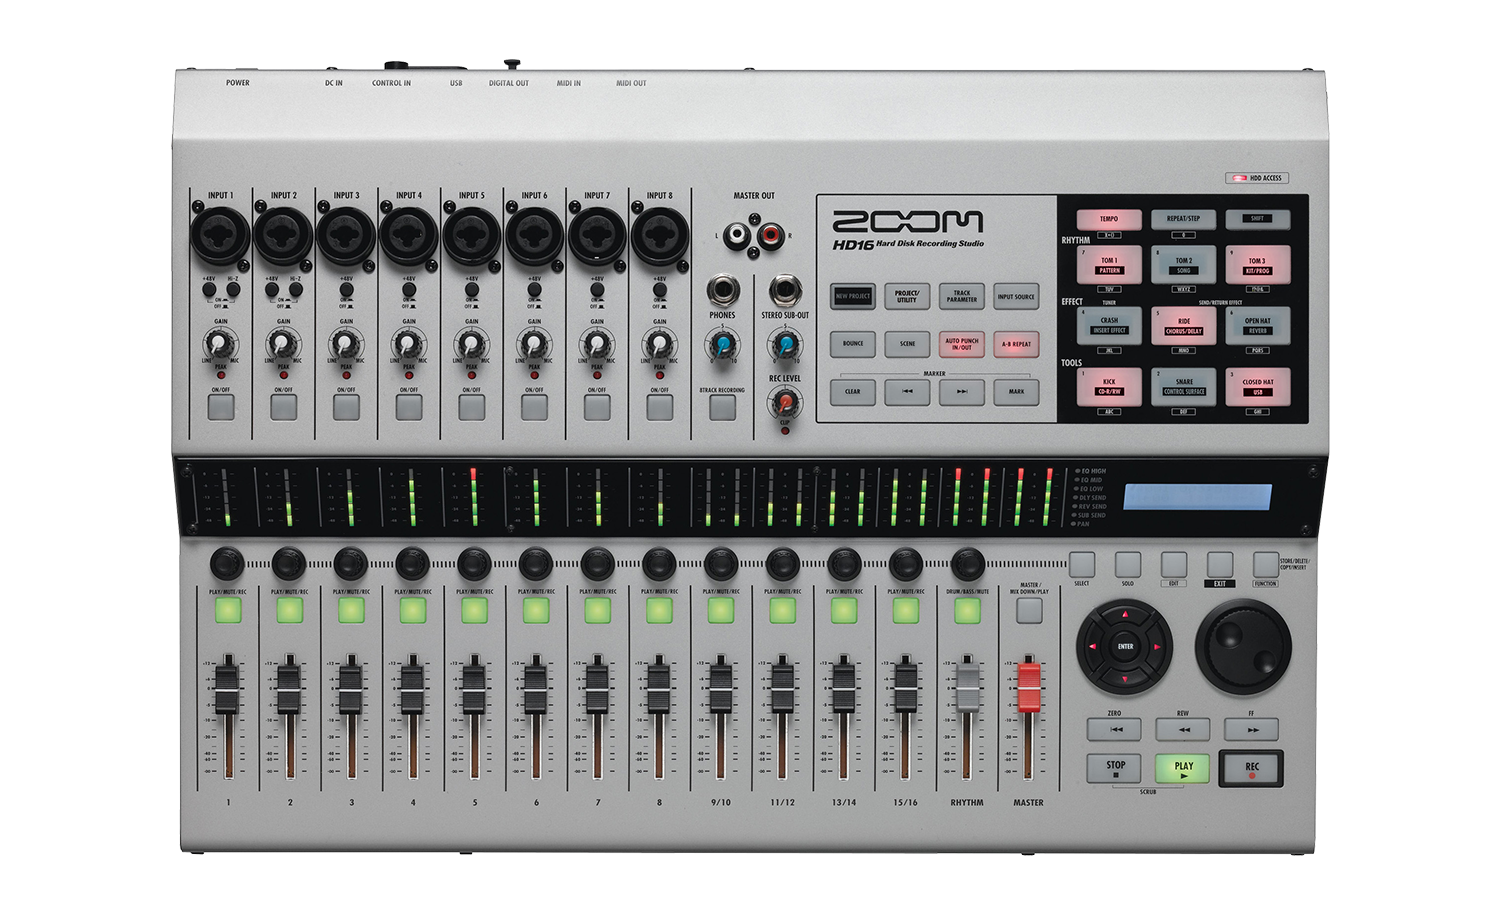
Task: Tap the REW rewind button
Action: coord(1183,729)
